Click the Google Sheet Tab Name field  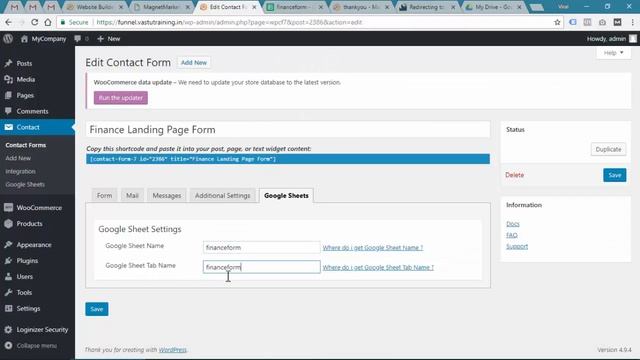point(262,267)
